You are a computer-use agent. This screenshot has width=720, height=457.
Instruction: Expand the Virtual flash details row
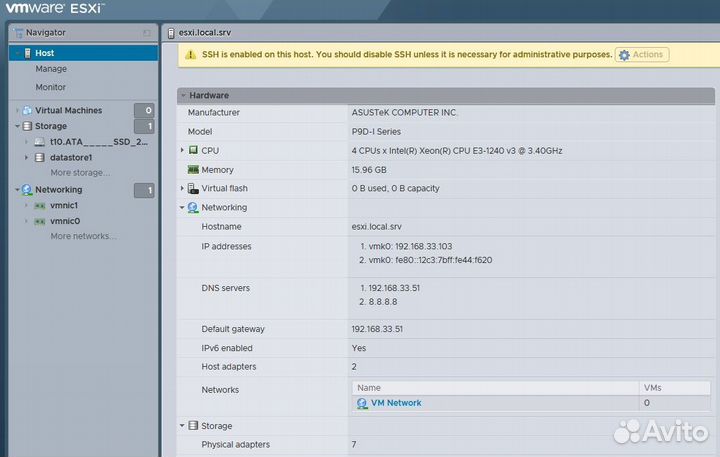(x=182, y=188)
